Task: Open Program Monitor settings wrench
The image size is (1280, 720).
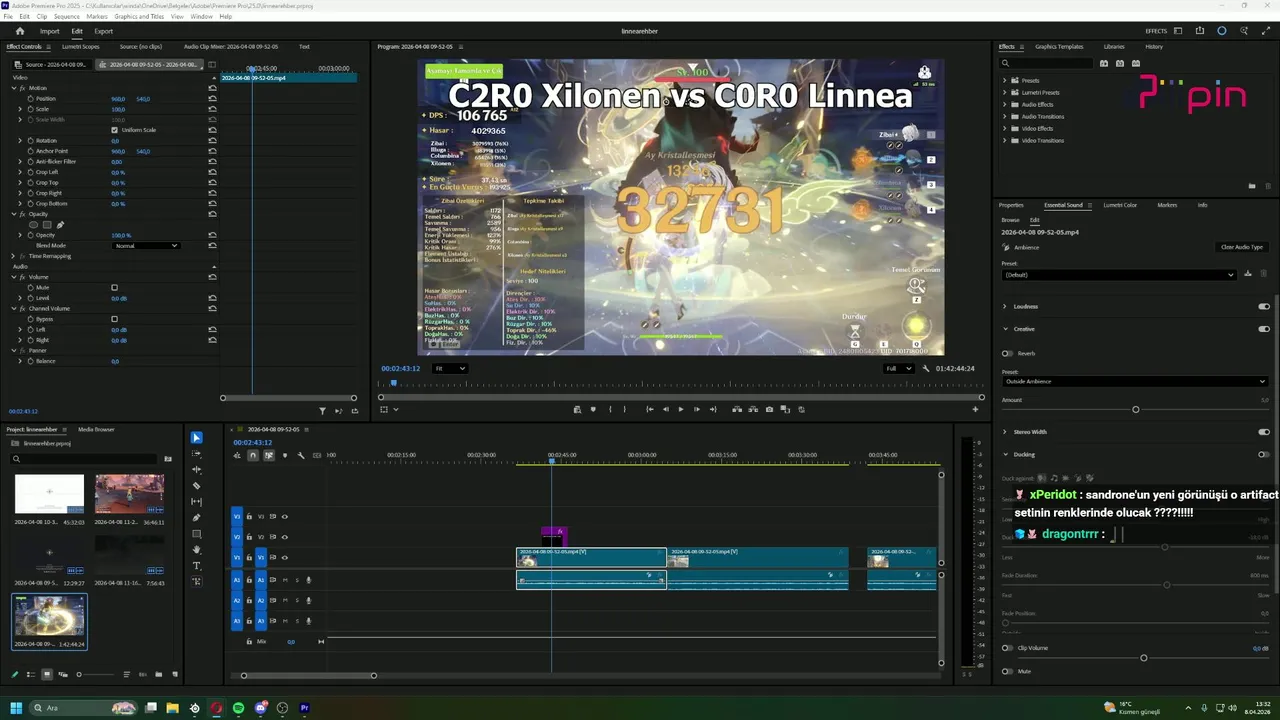Action: (x=927, y=368)
